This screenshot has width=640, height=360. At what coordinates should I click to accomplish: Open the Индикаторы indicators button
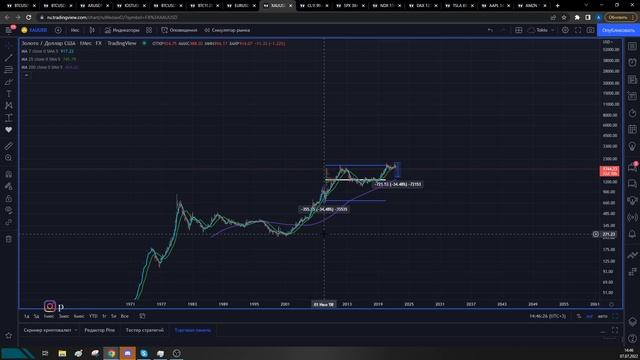(x=122, y=30)
